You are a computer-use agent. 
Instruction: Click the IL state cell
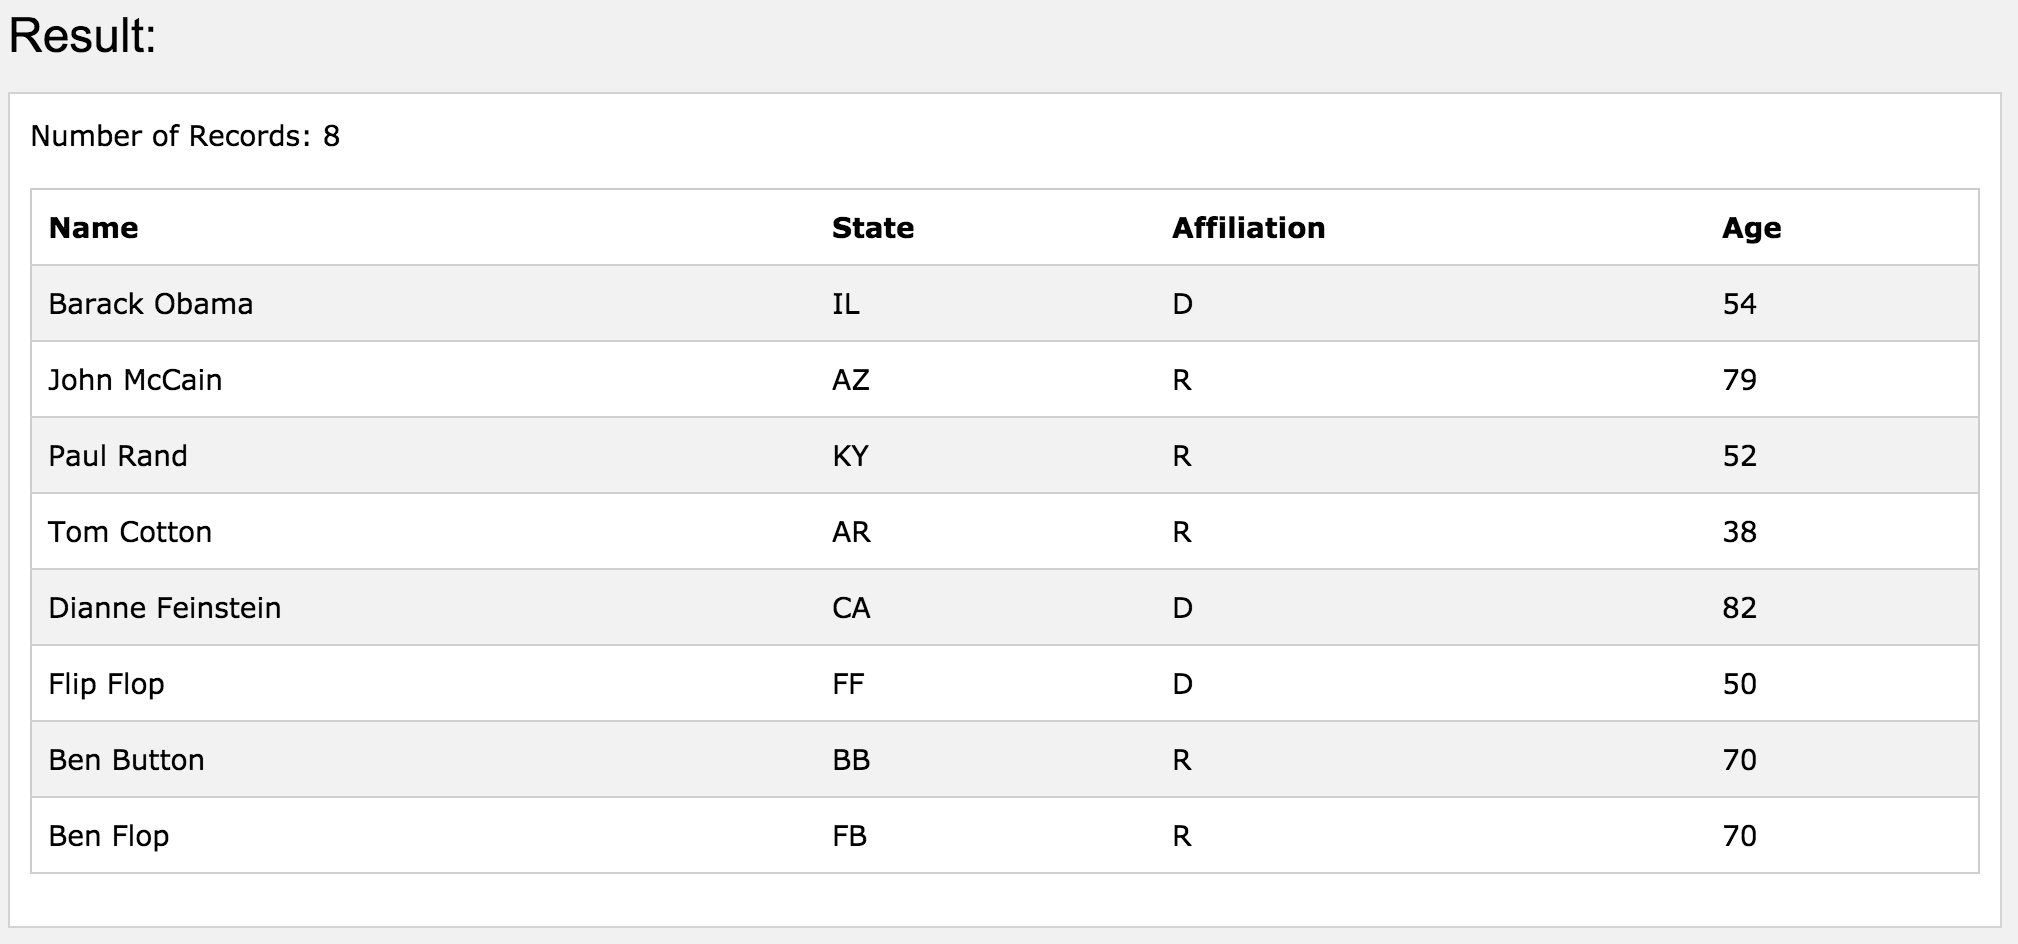[845, 304]
